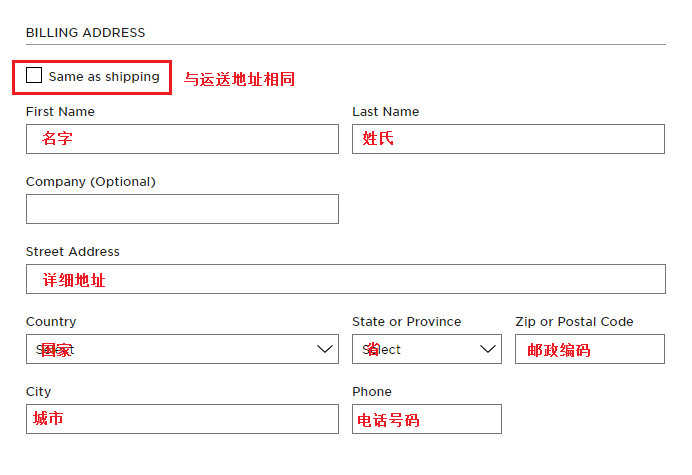Click the Street Address input field

[345, 279]
